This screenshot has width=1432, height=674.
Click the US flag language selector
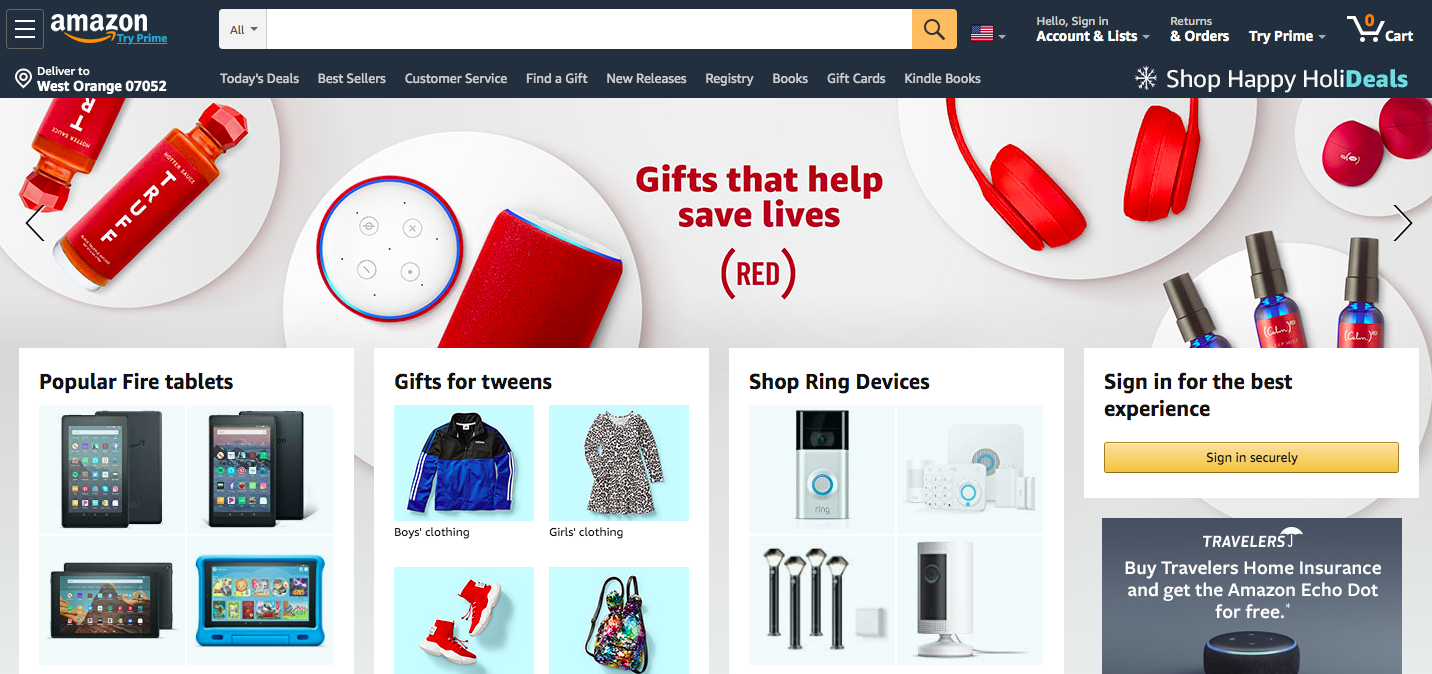[988, 34]
